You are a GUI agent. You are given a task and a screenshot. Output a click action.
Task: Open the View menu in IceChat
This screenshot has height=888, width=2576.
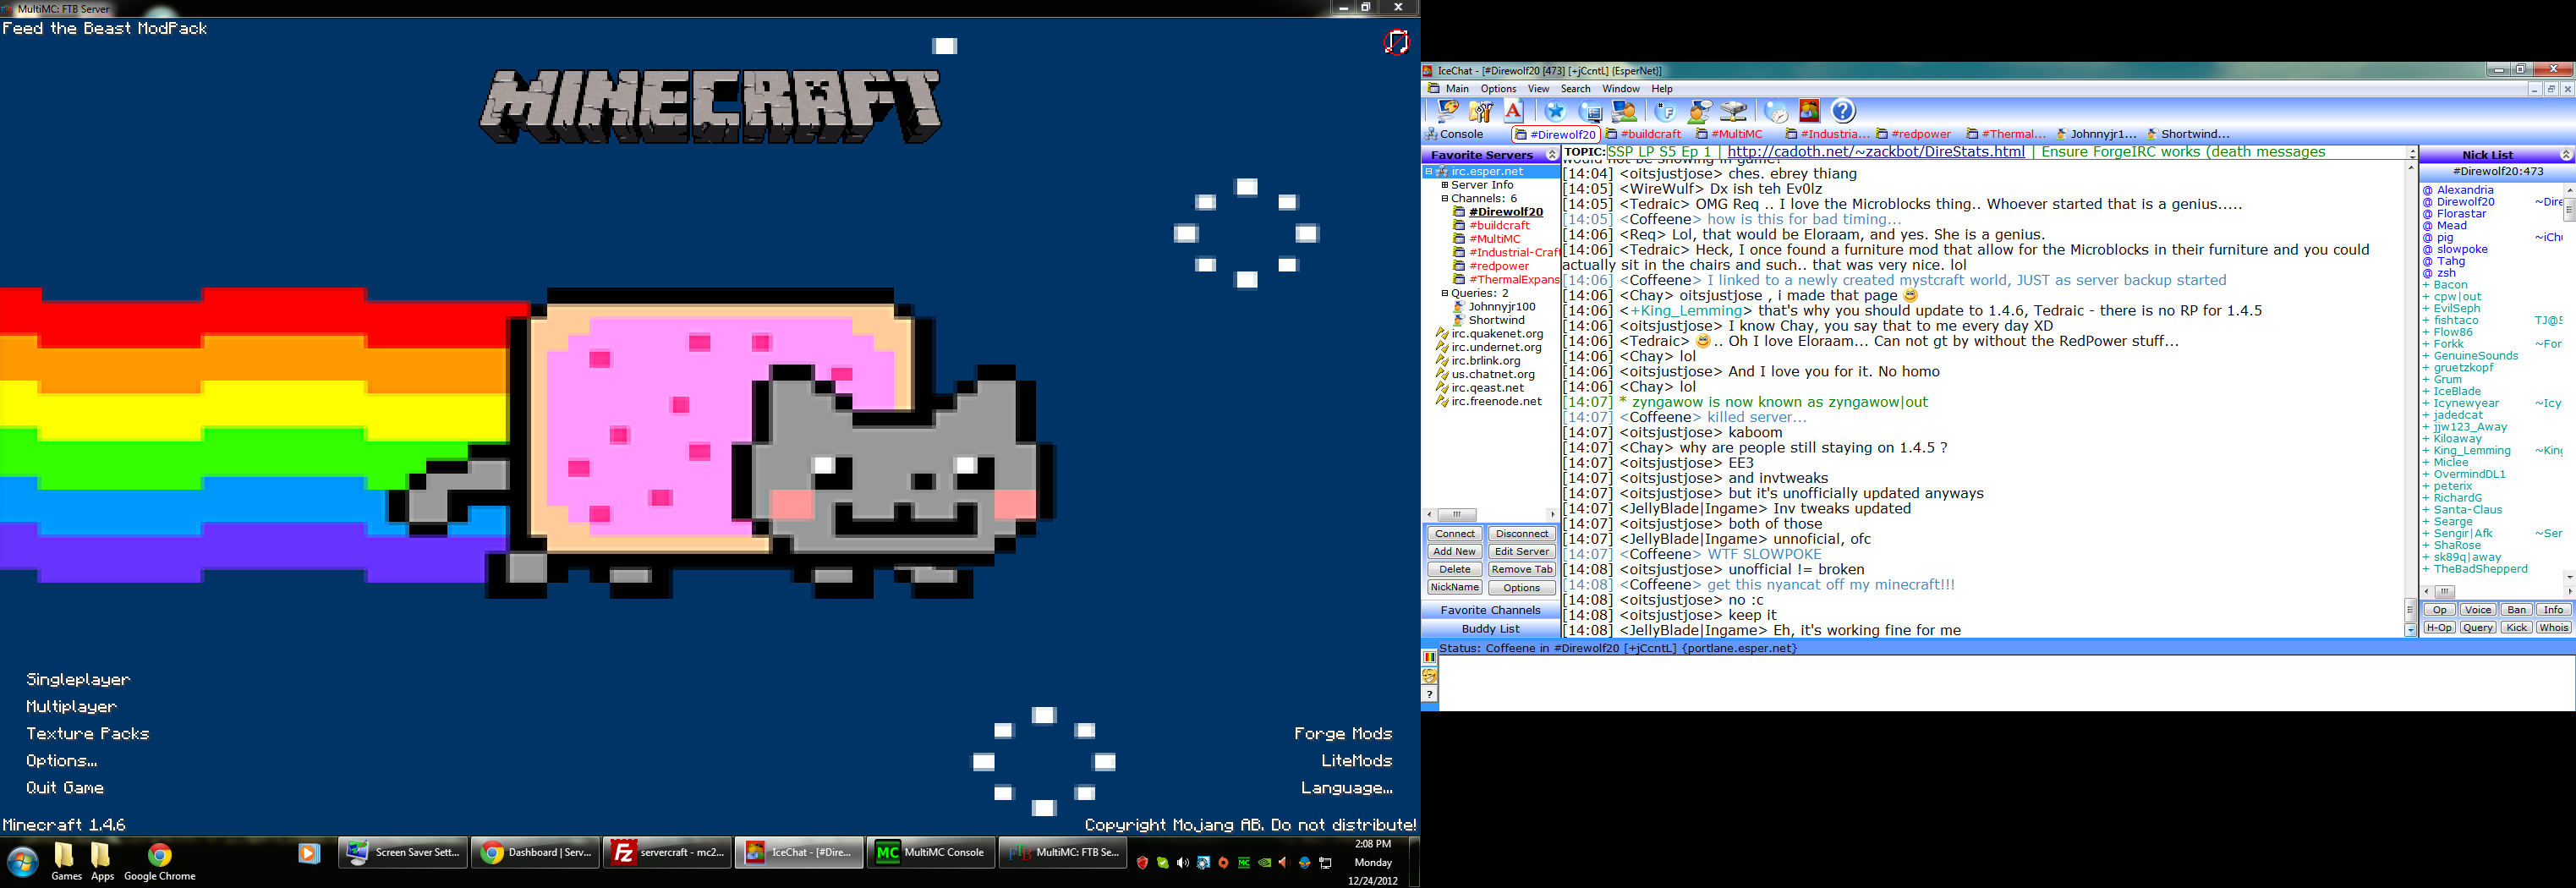tap(1538, 89)
